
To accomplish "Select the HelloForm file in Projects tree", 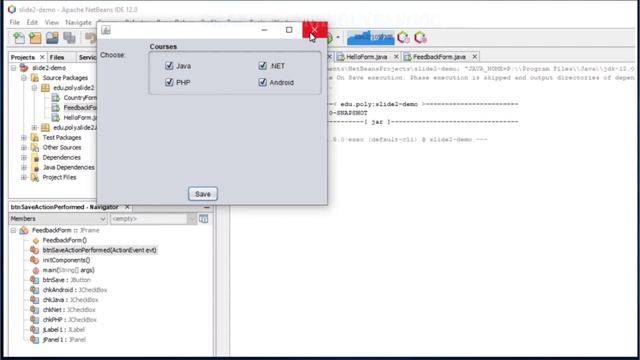I will pyautogui.click(x=80, y=118).
